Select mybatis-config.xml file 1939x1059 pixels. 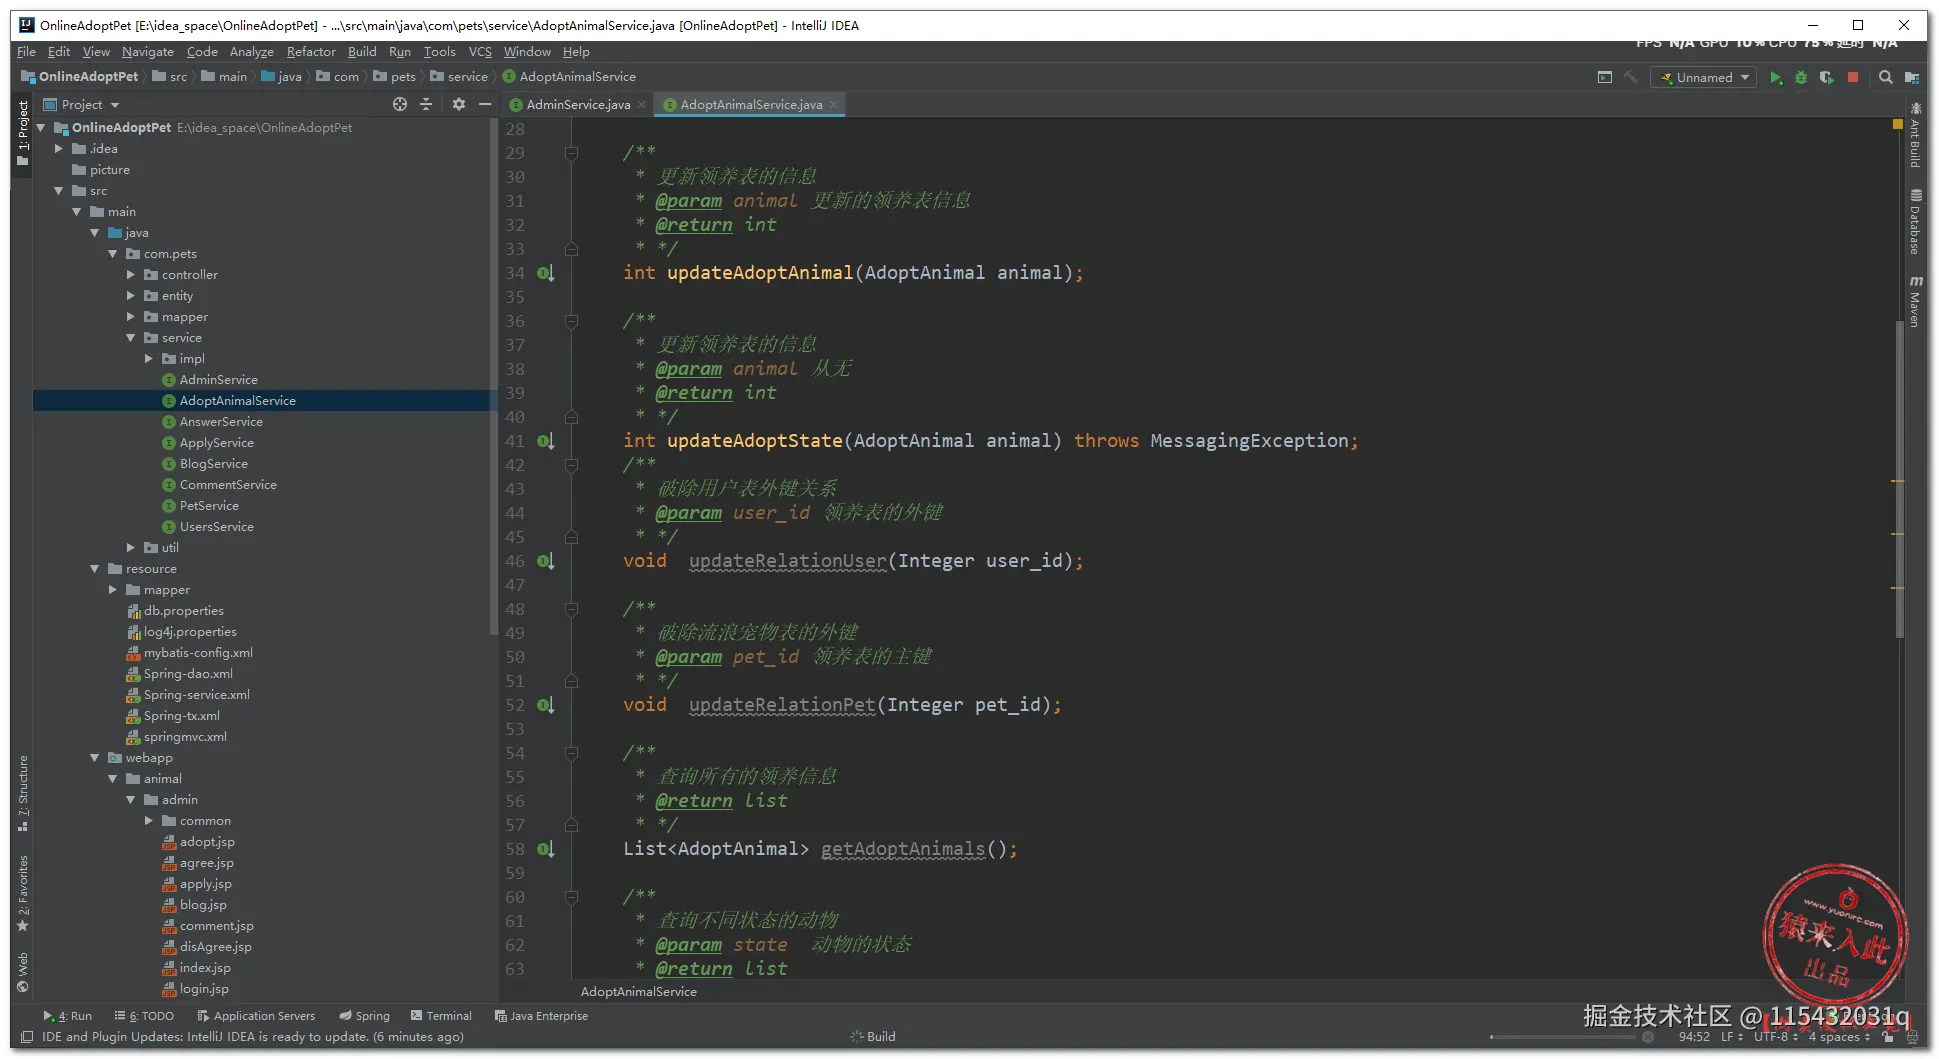click(x=198, y=653)
